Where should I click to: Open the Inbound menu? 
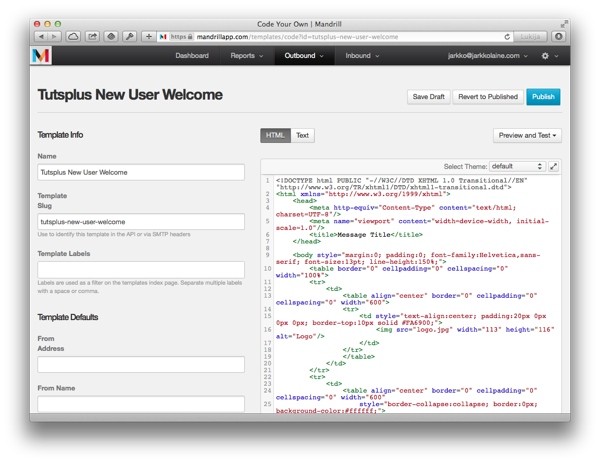(x=362, y=56)
